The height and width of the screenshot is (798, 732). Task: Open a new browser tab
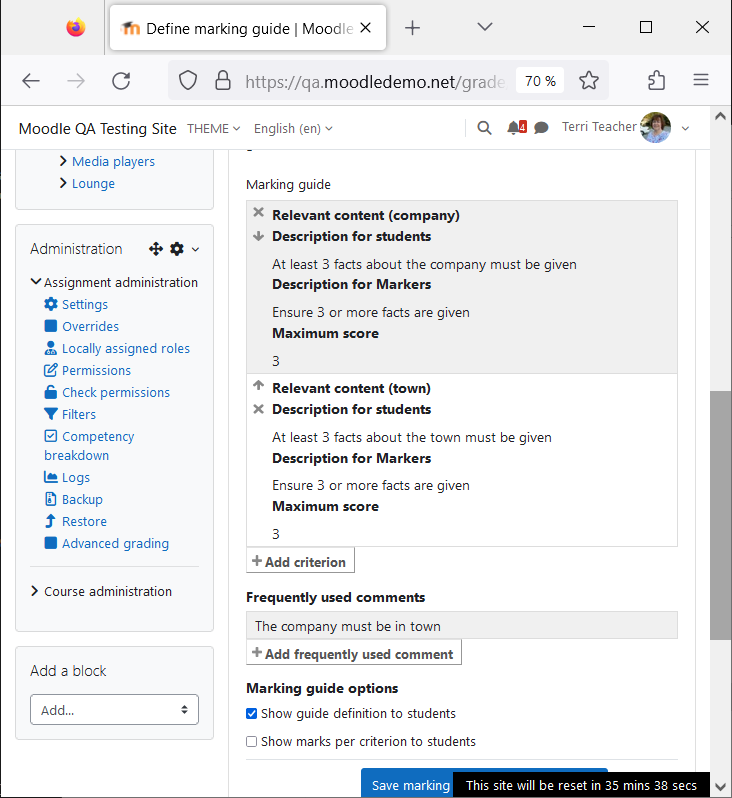coord(412,27)
